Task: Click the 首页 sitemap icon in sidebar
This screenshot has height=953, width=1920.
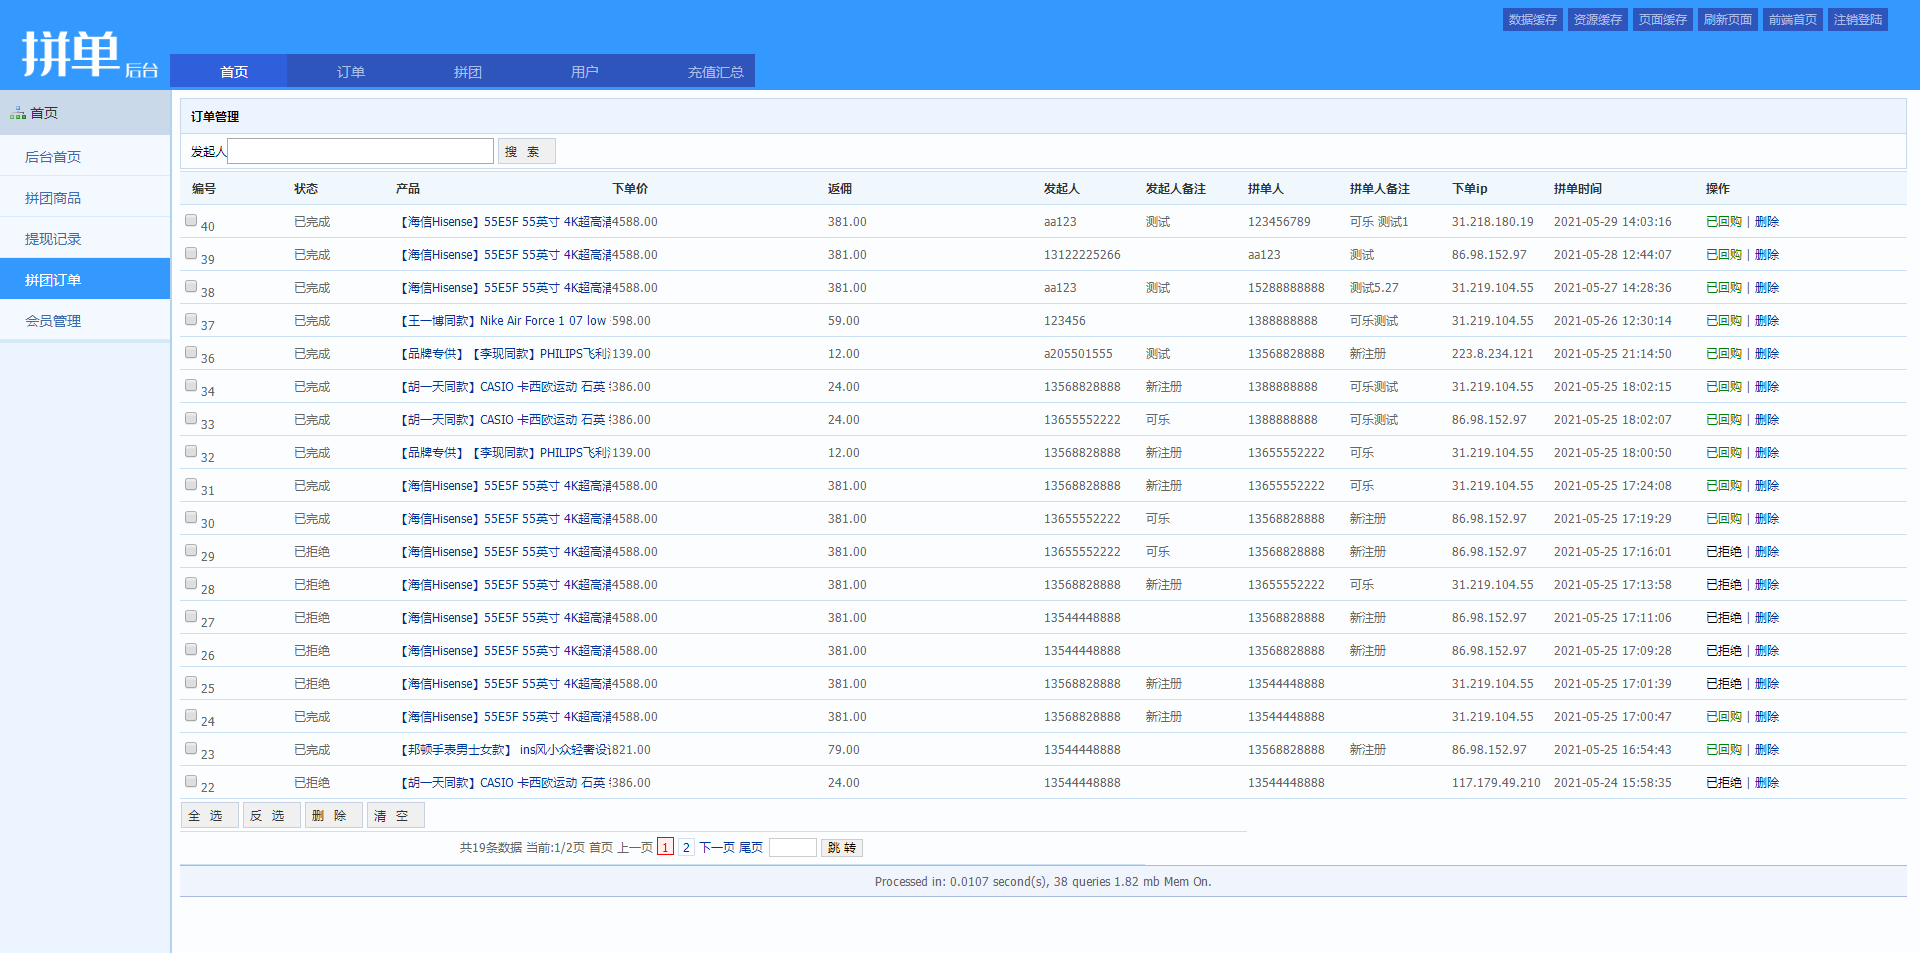Action: pos(18,114)
